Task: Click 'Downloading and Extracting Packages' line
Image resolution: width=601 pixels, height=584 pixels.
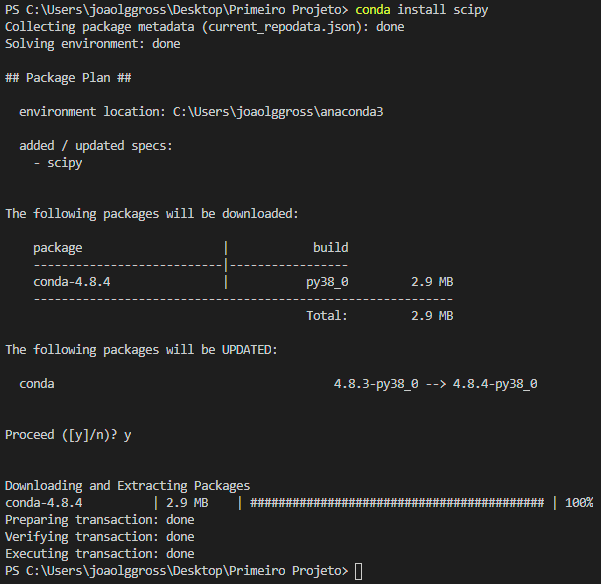Action: [127, 486]
